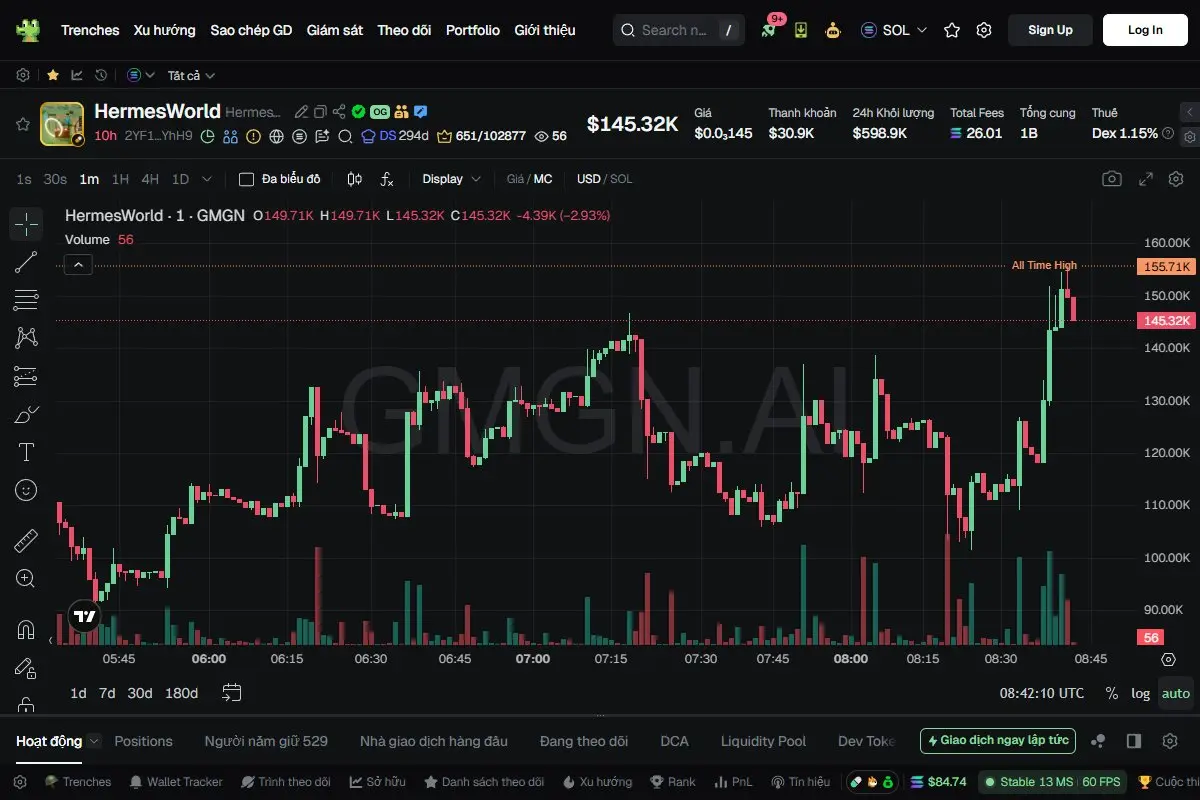Screen dimensions: 1200x800
Task: Open the Xu hướng menu
Action: coord(165,30)
